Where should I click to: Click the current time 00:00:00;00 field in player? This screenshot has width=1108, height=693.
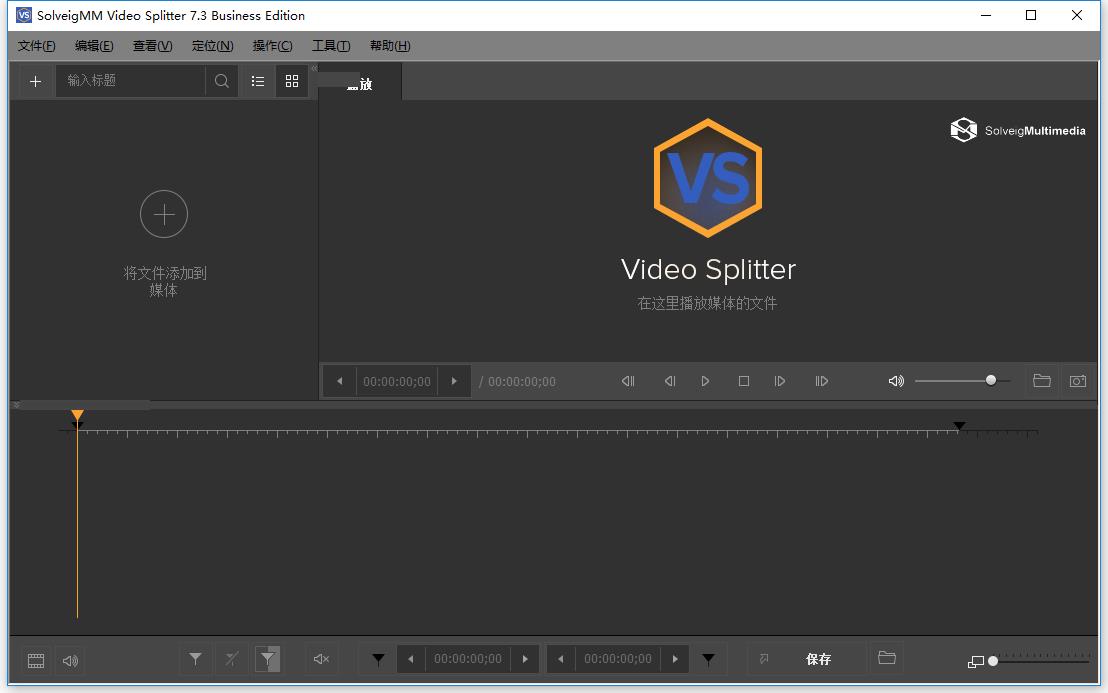pyautogui.click(x=396, y=381)
